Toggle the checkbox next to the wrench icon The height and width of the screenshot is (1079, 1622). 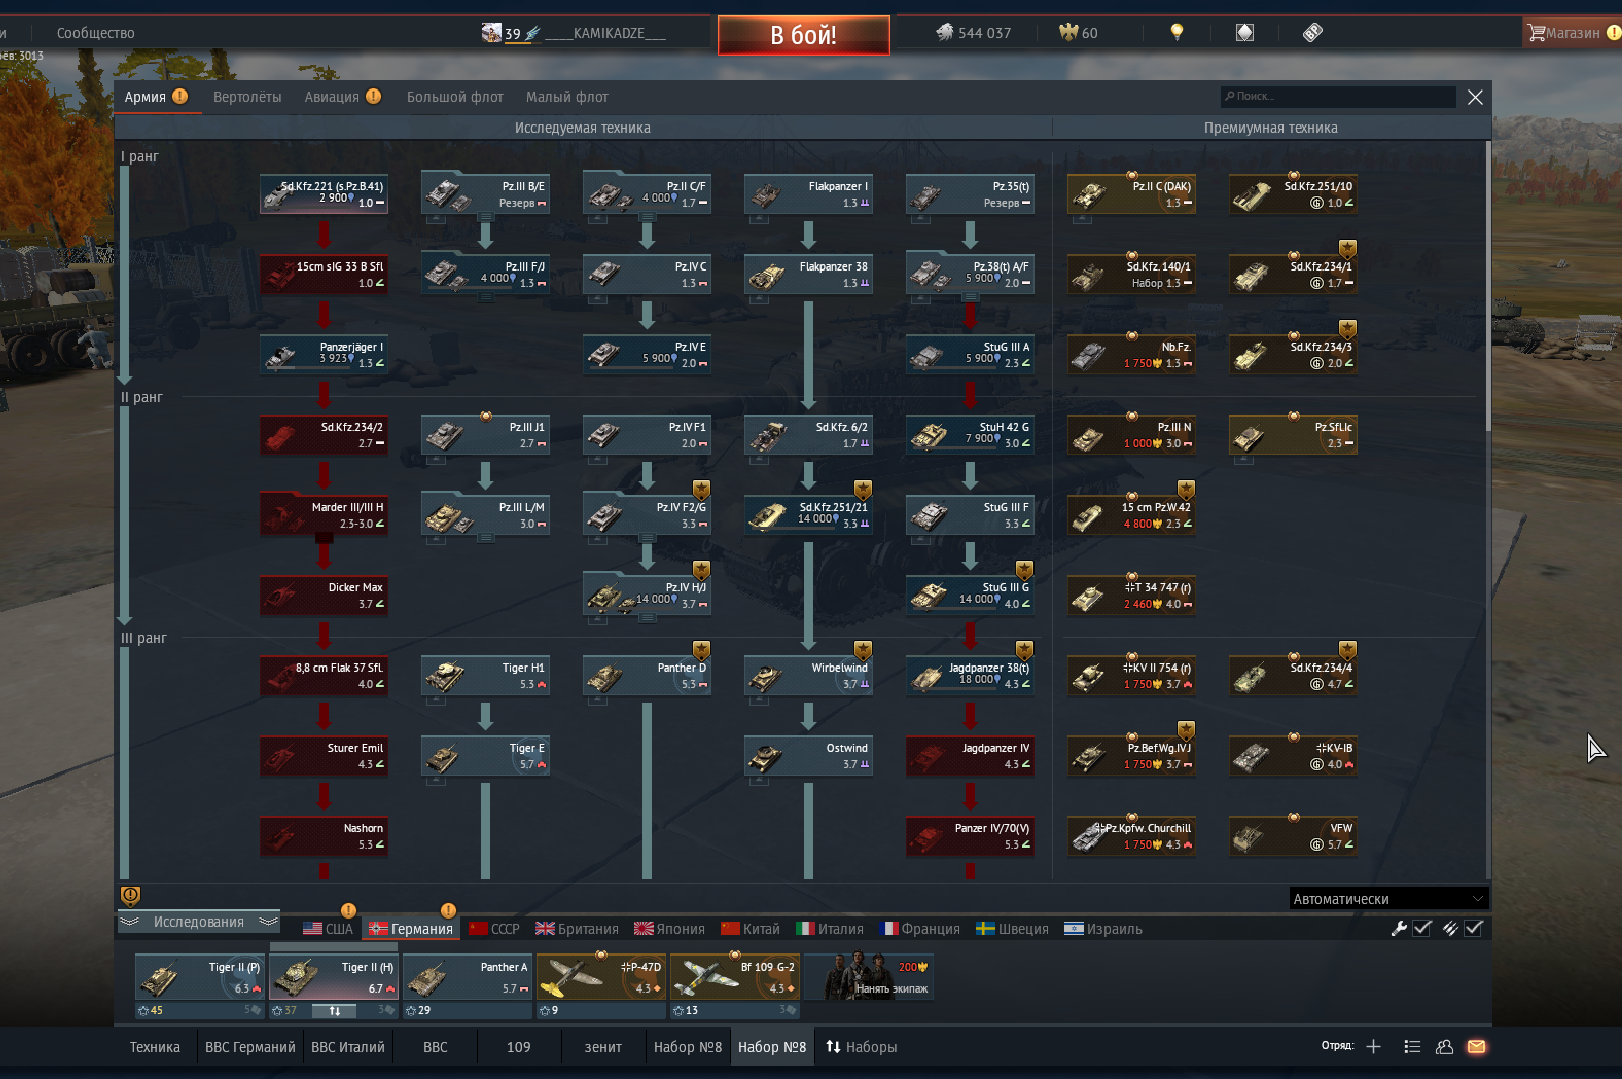pyautogui.click(x=1422, y=928)
